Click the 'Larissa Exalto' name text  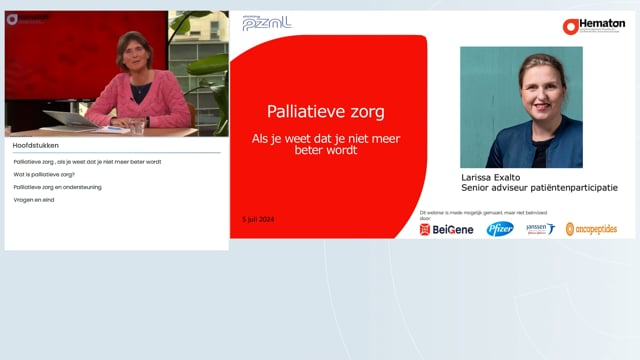tap(491, 178)
